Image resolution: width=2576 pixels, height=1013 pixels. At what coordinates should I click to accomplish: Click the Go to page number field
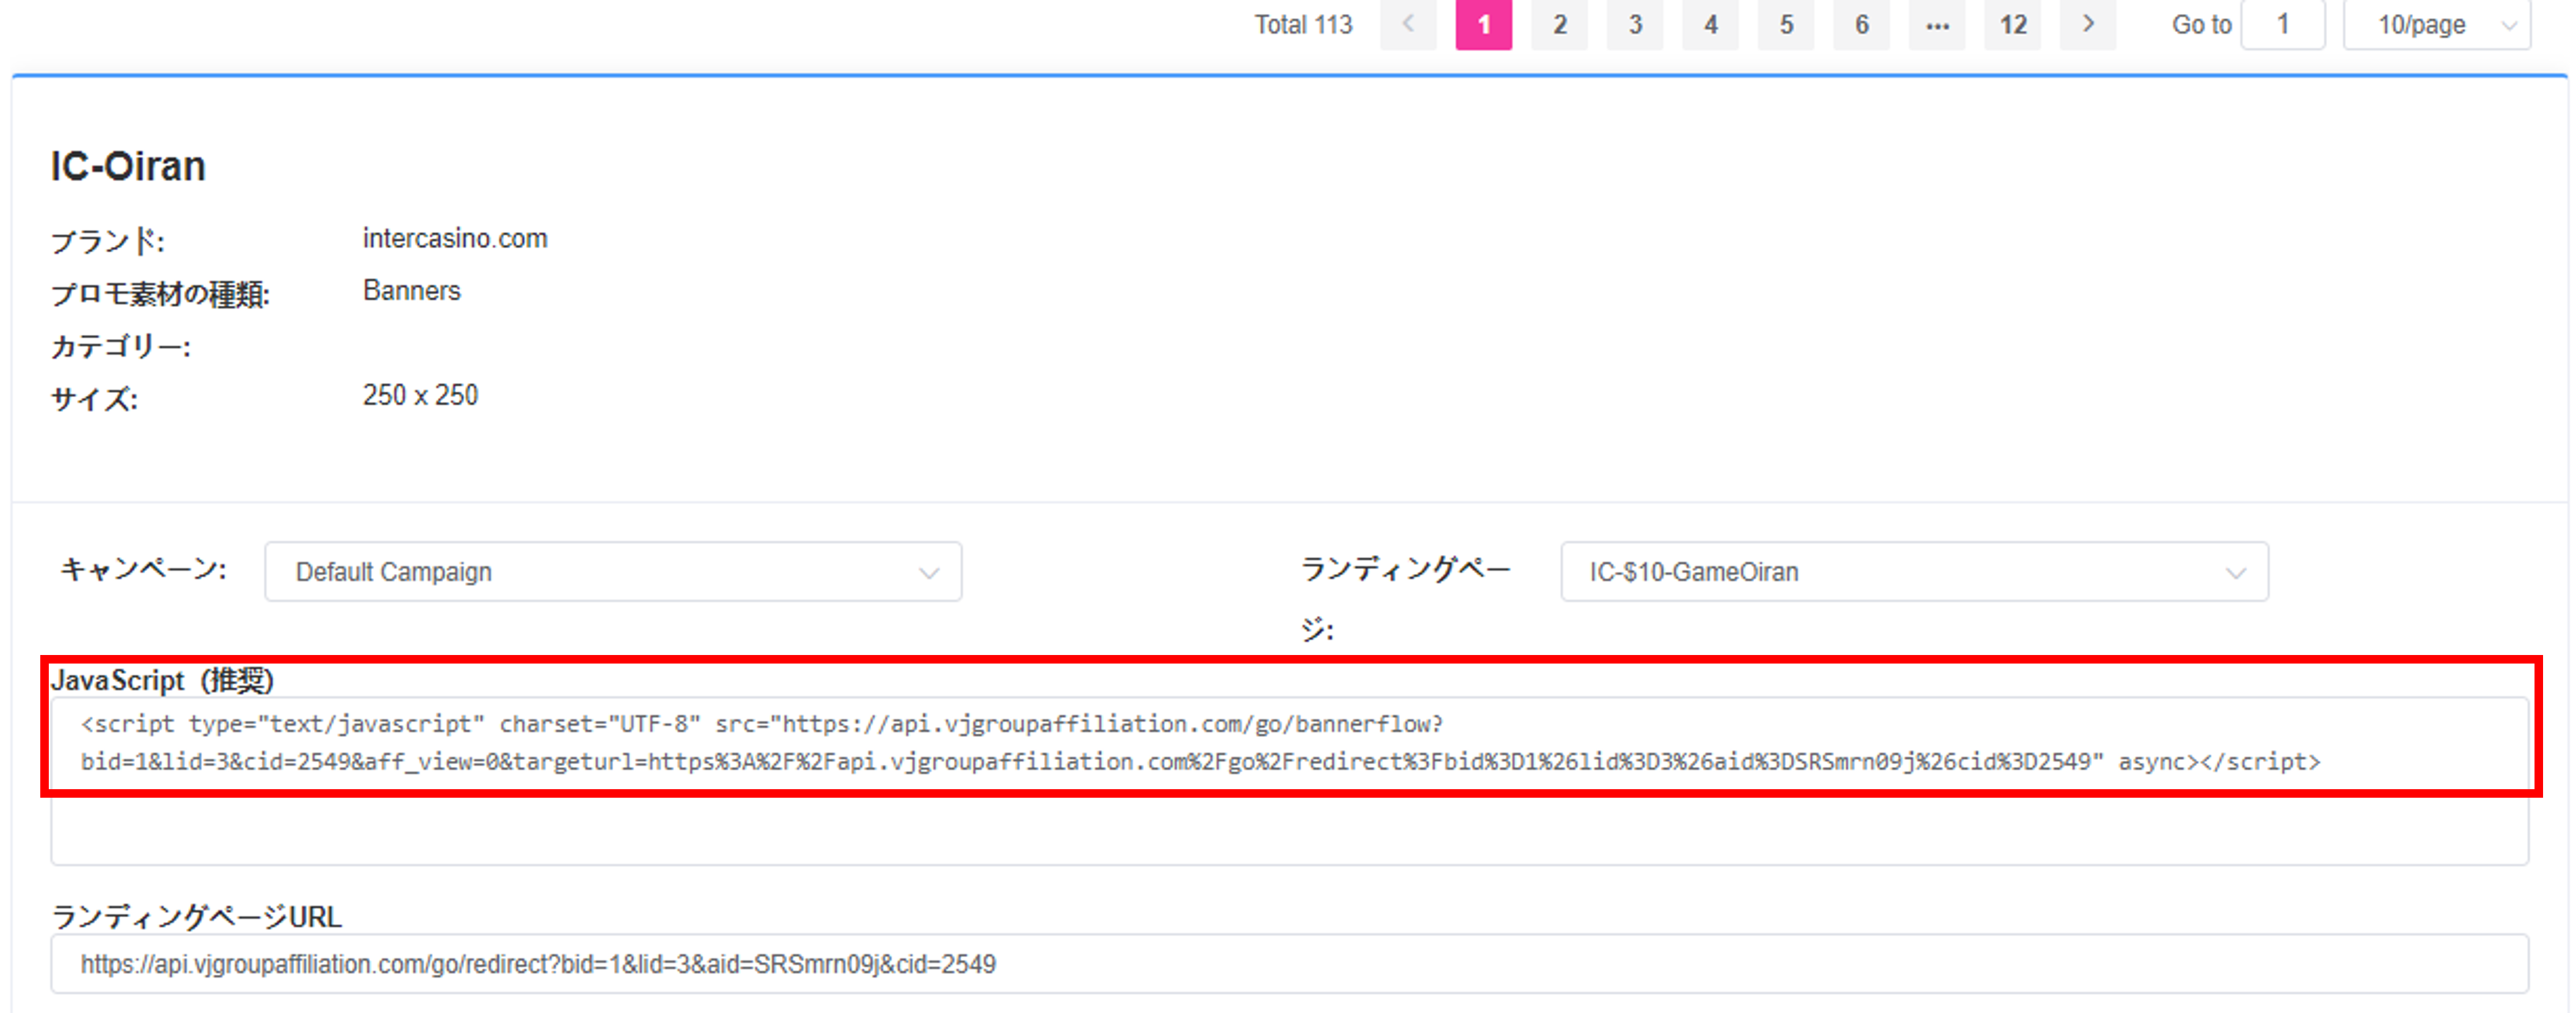pyautogui.click(x=2283, y=24)
